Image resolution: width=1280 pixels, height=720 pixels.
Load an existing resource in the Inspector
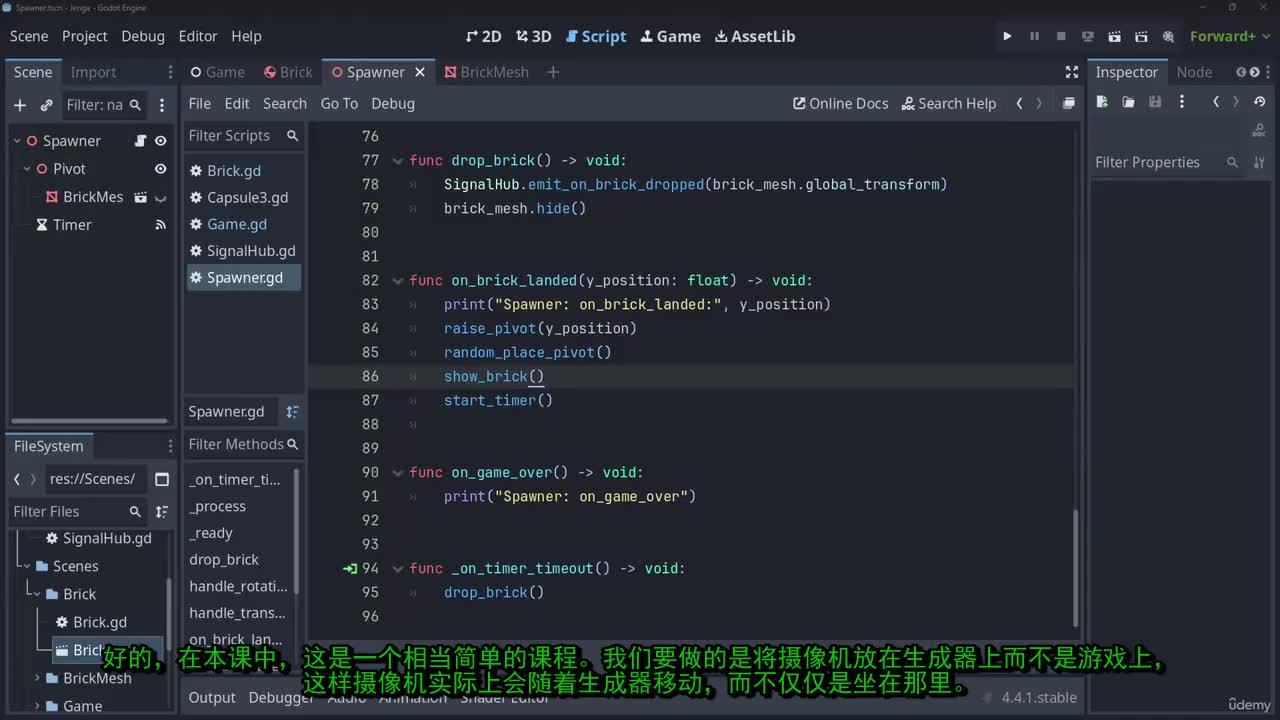(1128, 102)
